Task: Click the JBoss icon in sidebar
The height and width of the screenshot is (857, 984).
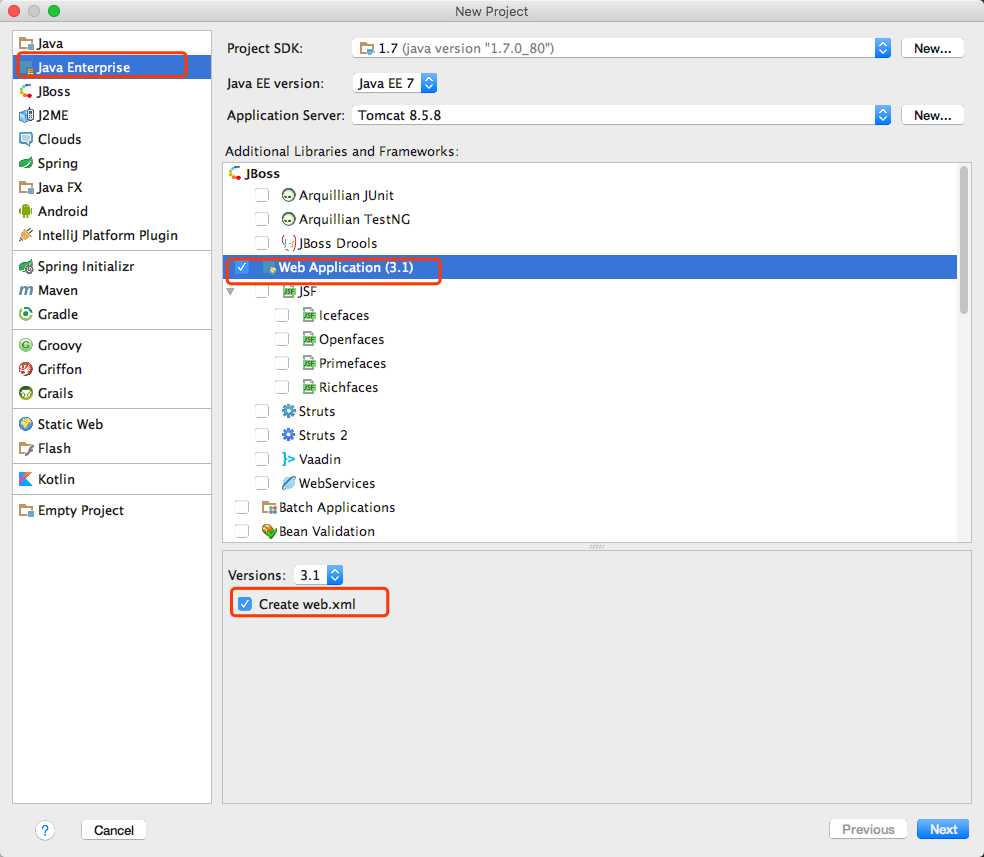Action: [26, 91]
